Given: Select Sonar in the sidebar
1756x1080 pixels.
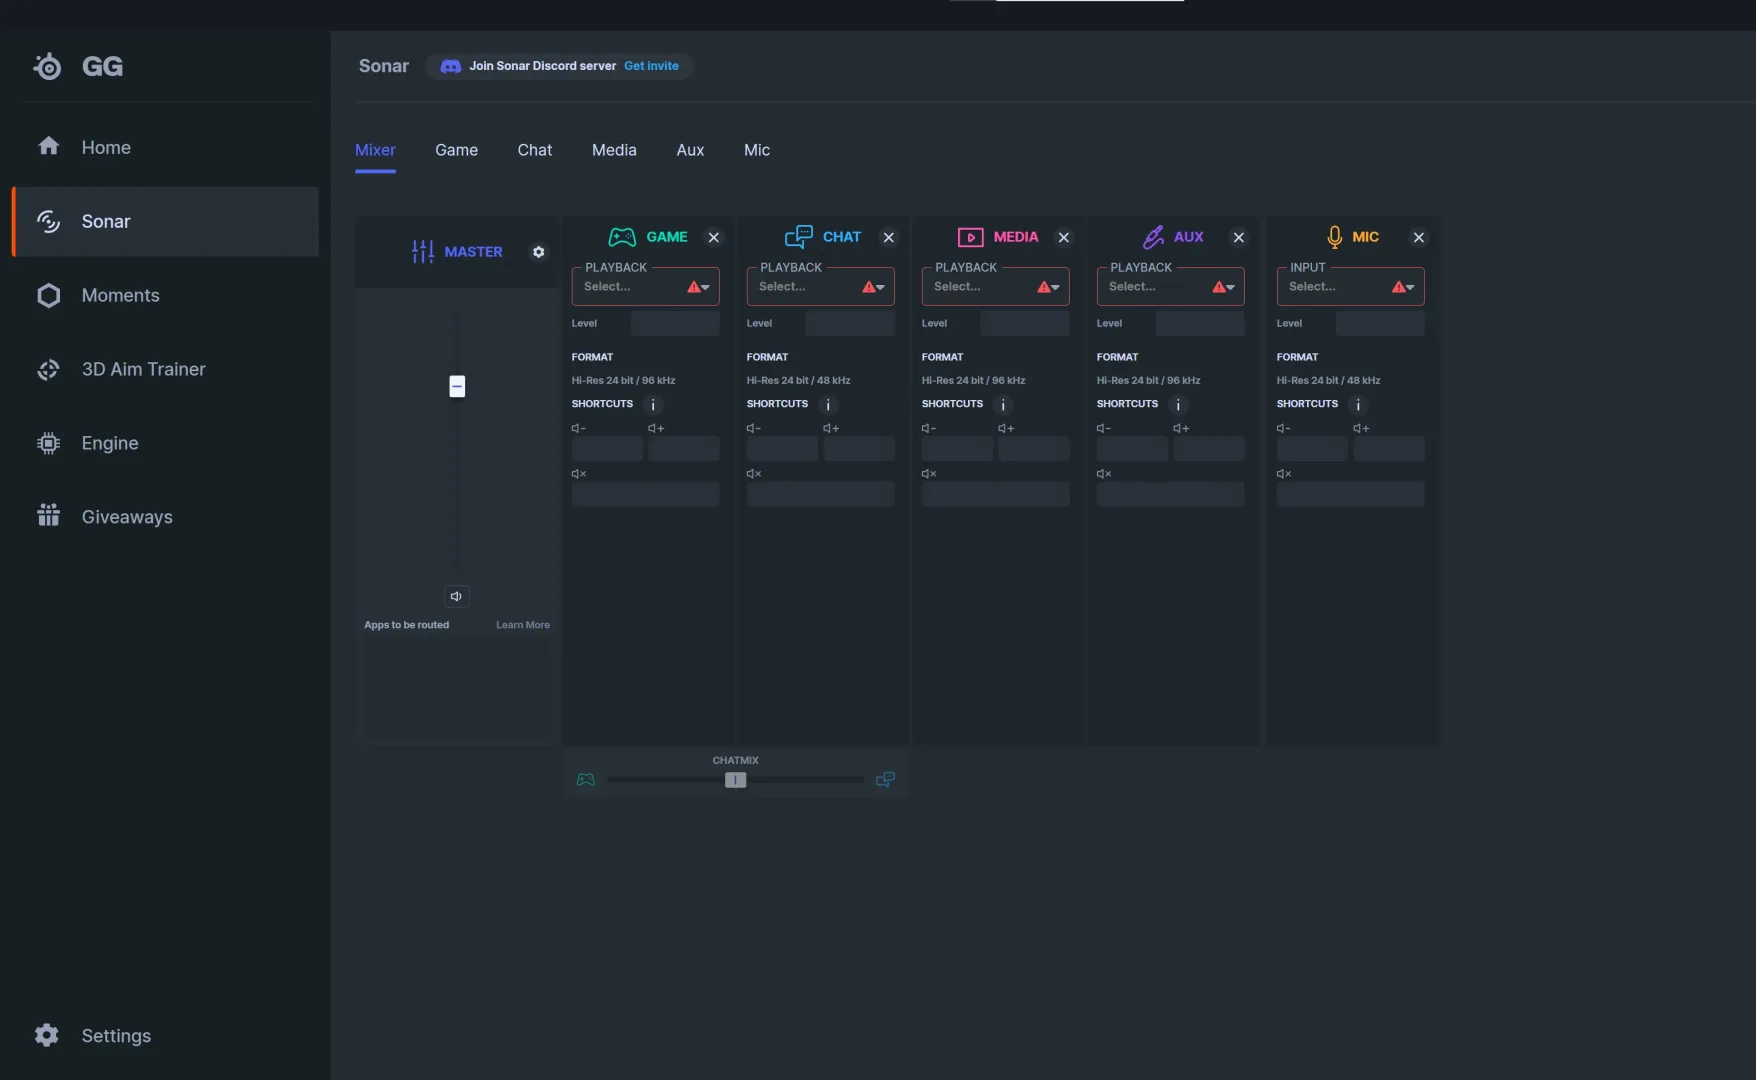Looking at the screenshot, I should [x=165, y=221].
